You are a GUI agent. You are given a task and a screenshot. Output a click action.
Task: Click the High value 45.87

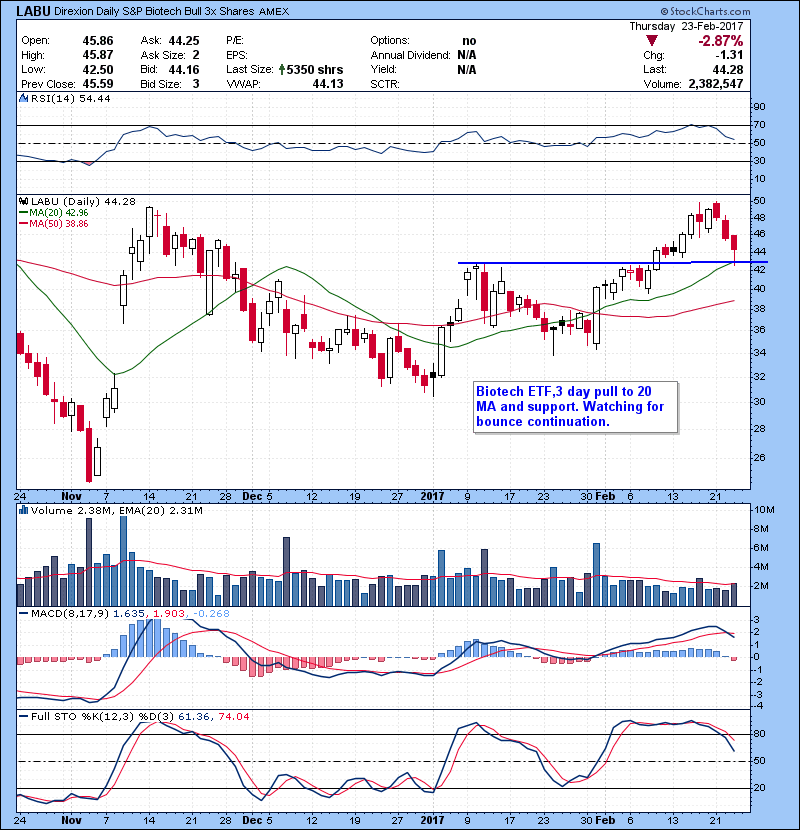98,55
